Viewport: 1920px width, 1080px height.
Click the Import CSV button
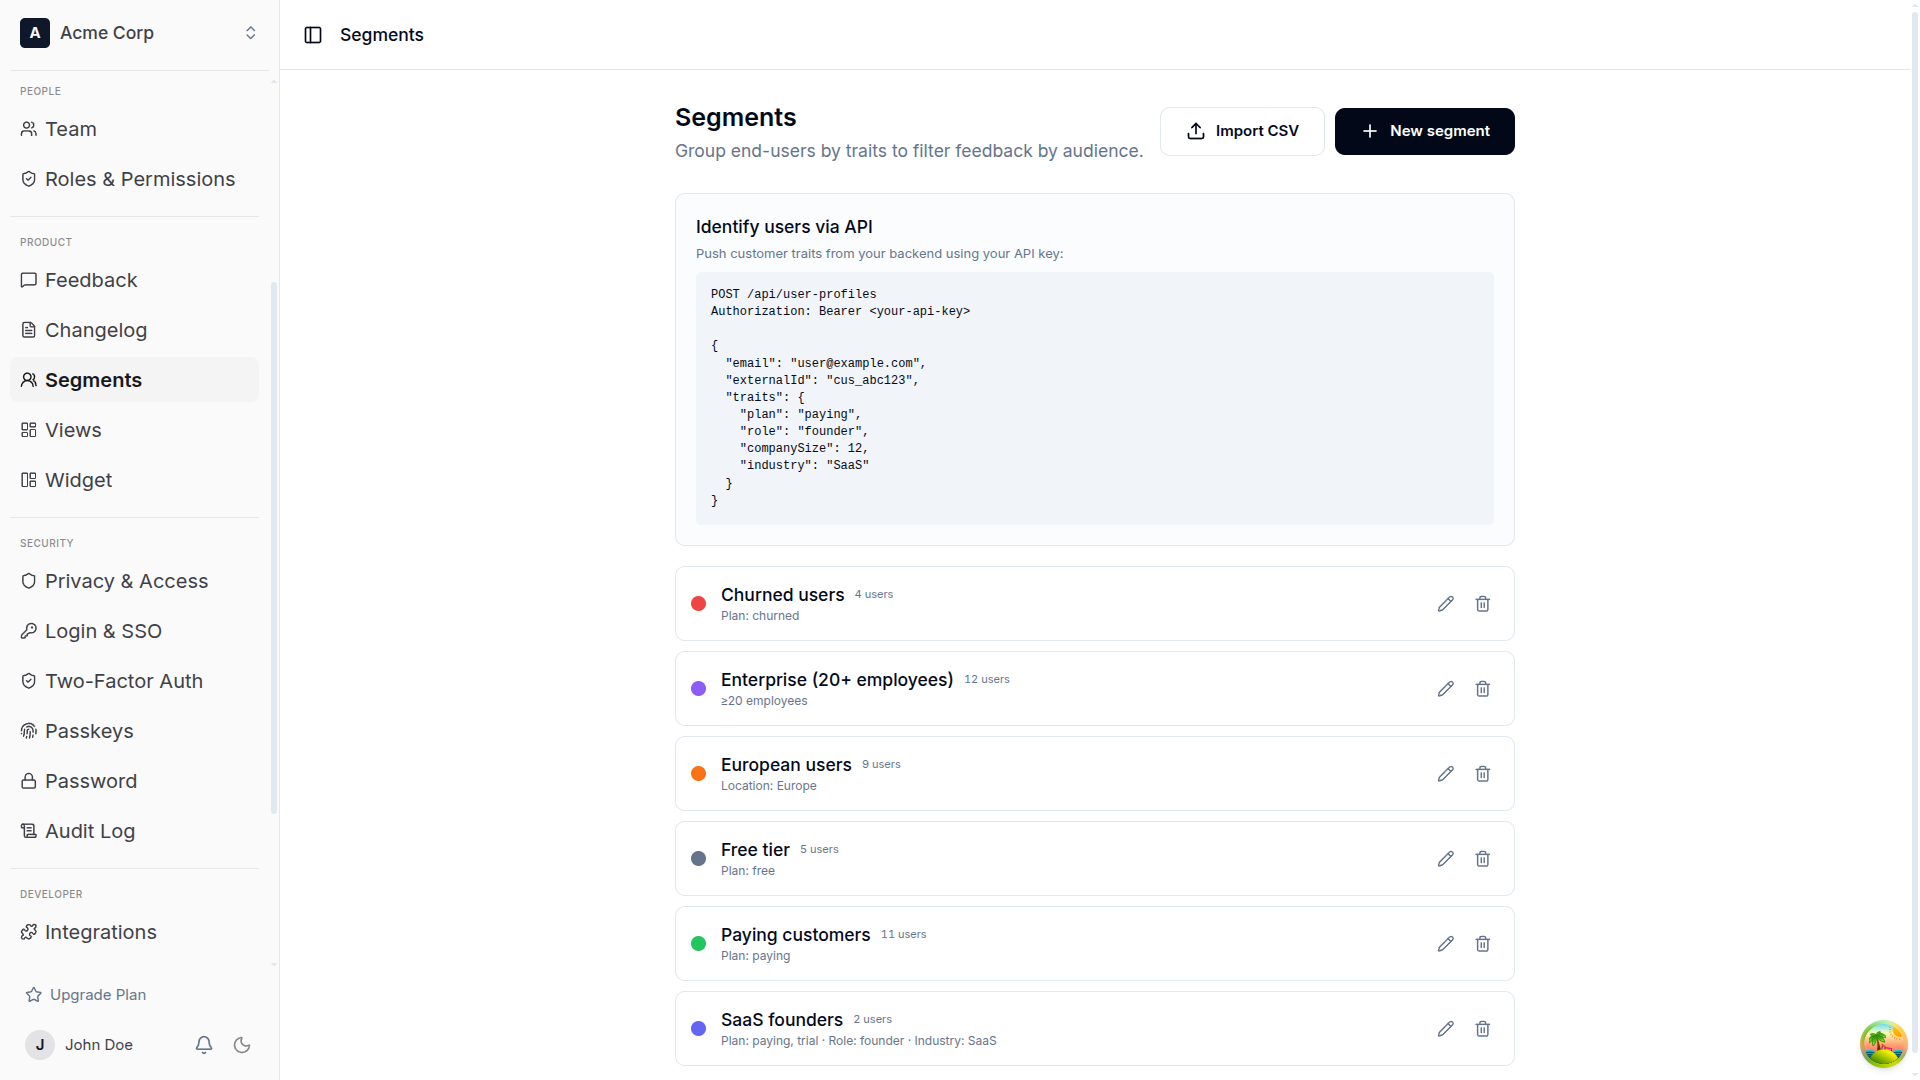[x=1242, y=131]
